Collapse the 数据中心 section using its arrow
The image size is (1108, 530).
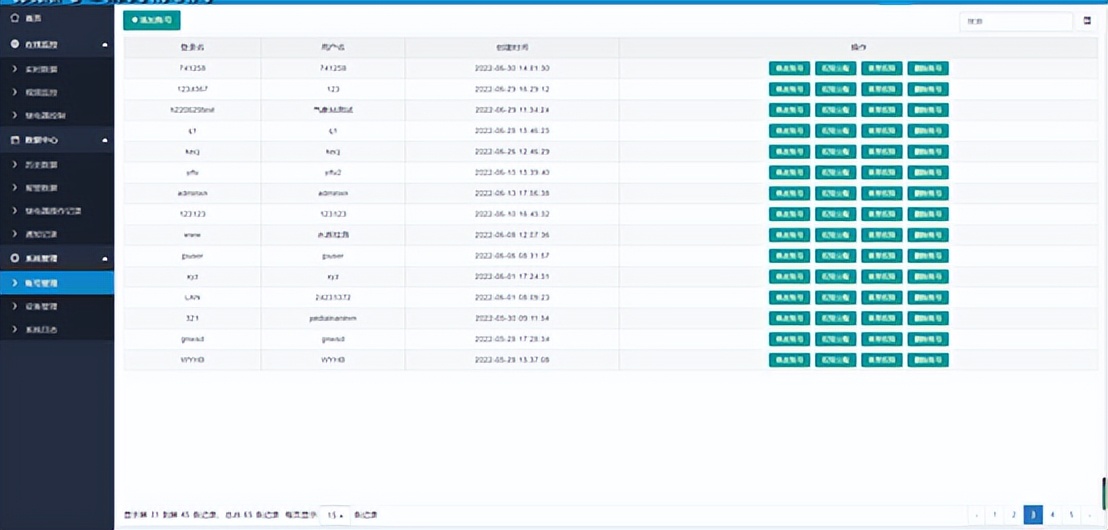[x=105, y=140]
